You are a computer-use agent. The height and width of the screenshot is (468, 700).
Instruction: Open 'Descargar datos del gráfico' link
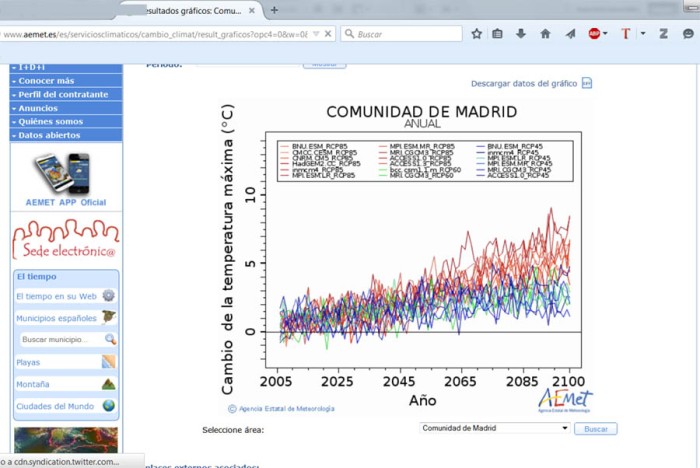click(x=524, y=84)
